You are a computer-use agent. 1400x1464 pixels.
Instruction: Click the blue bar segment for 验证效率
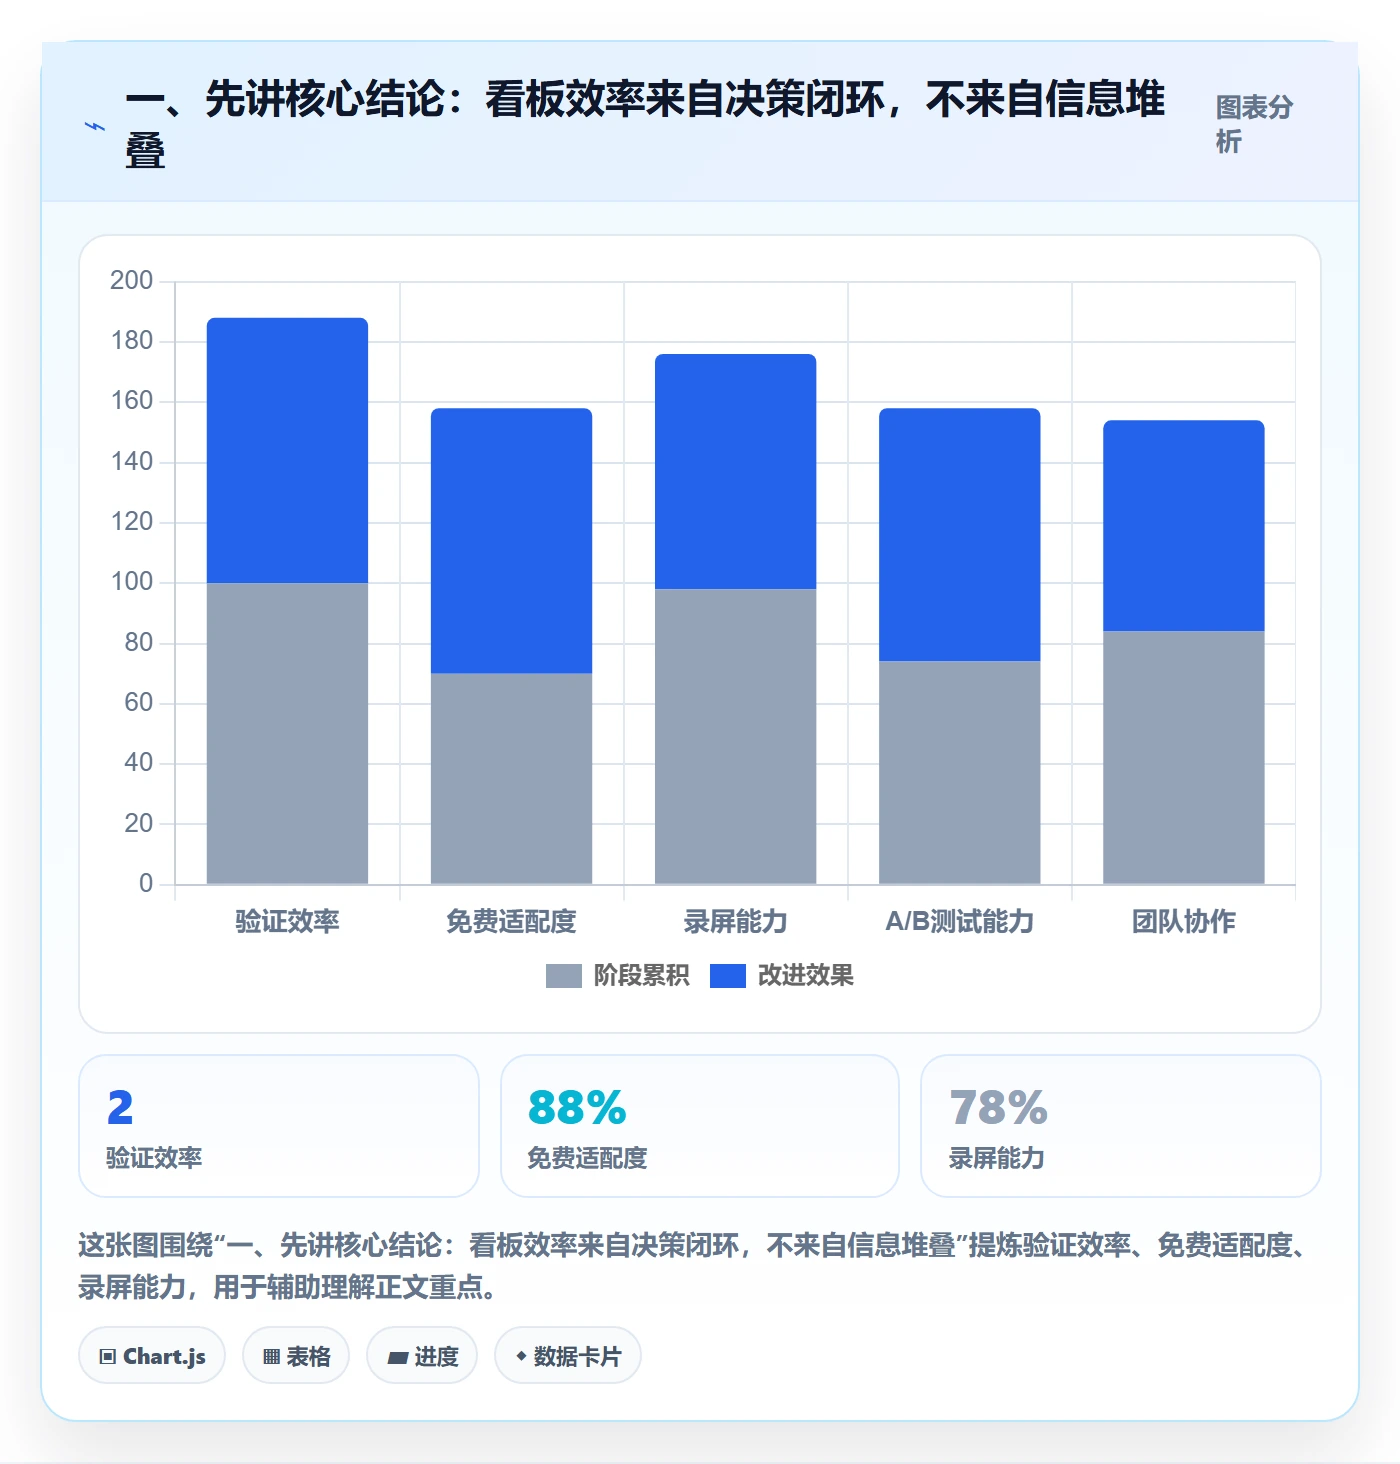[287, 450]
